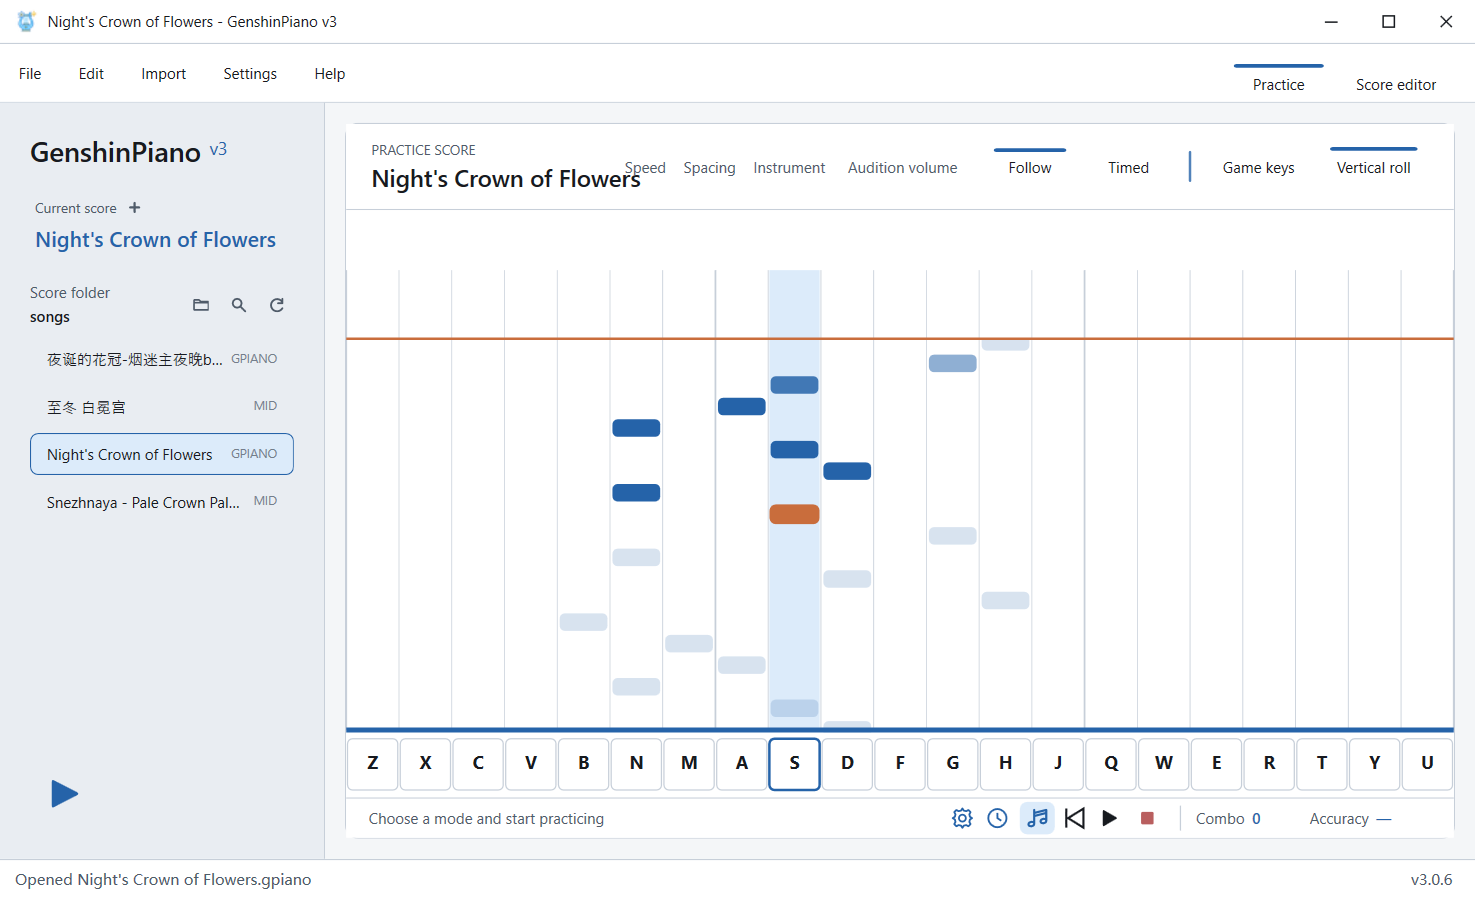This screenshot has width=1475, height=898.
Task: Open the Speed option
Action: [645, 167]
